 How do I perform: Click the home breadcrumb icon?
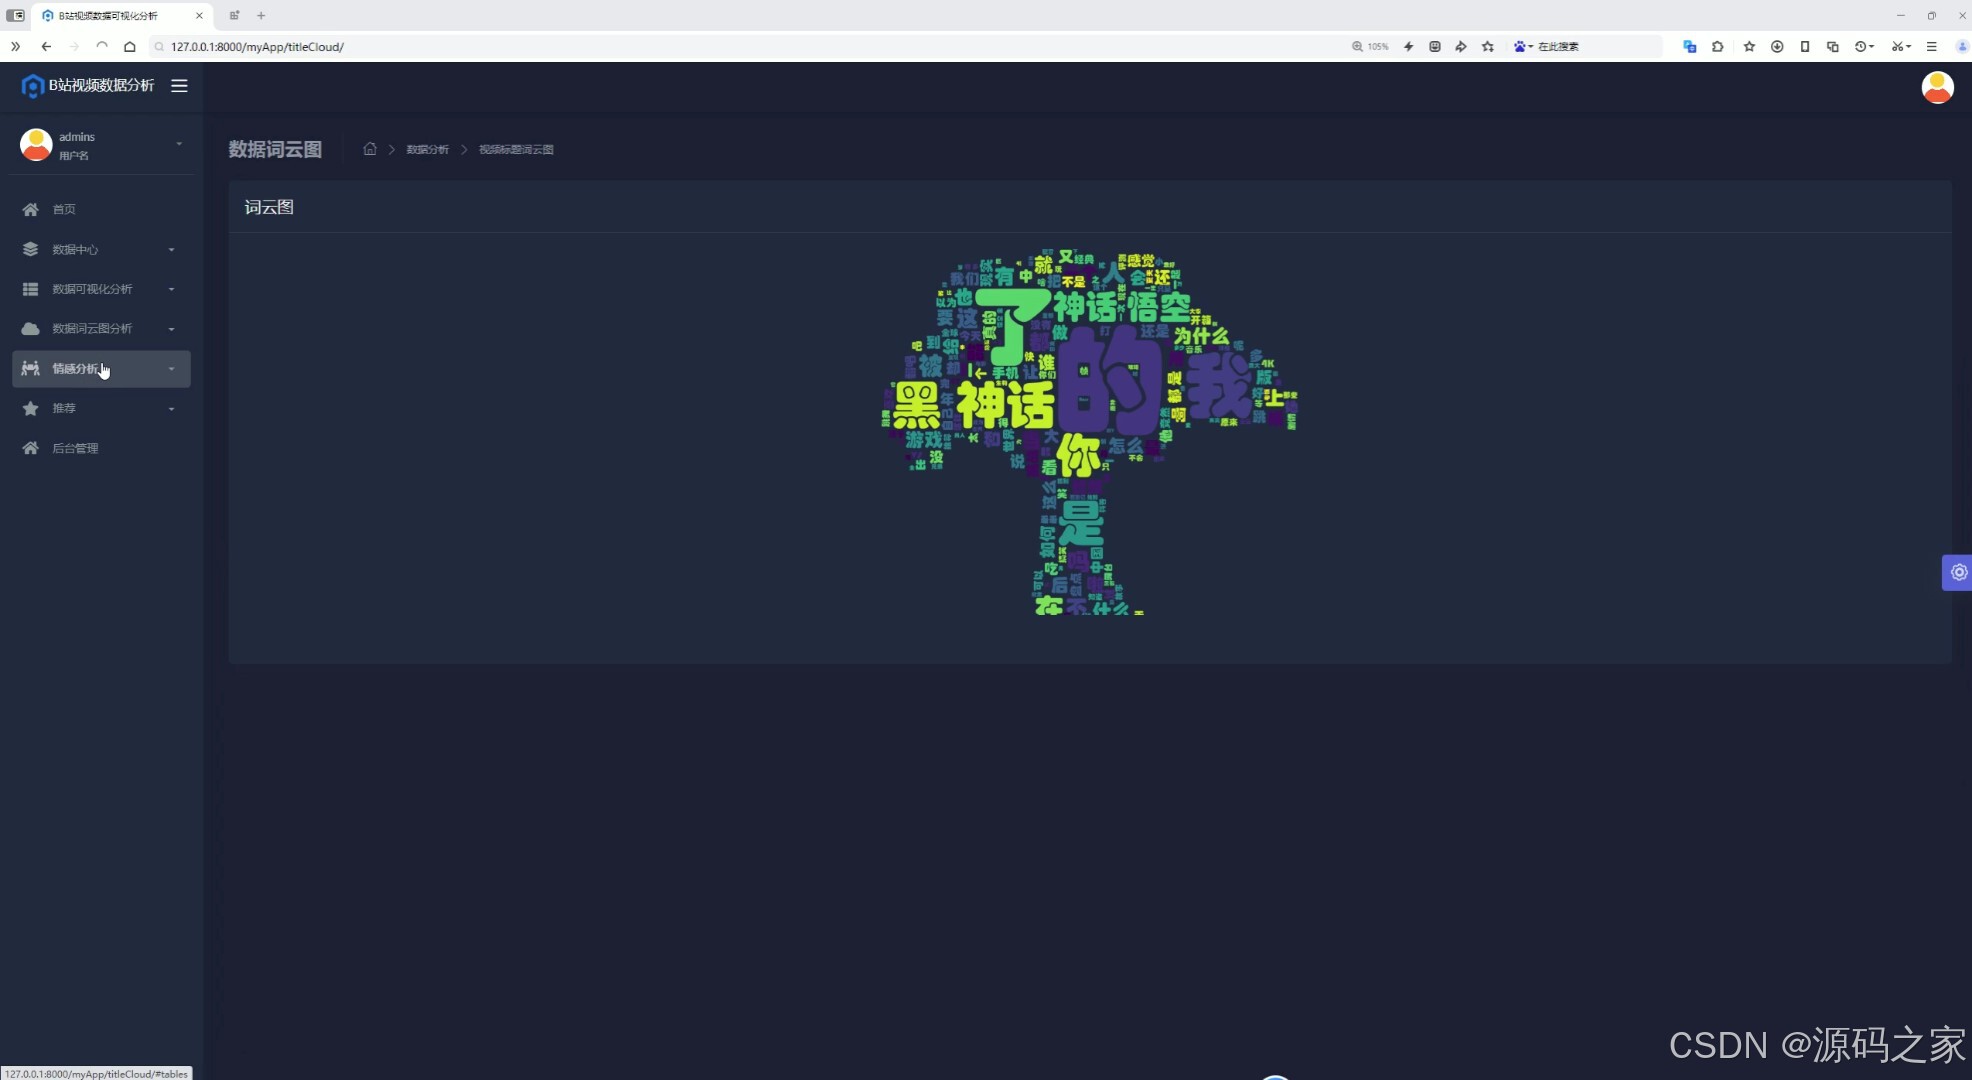[x=370, y=149]
